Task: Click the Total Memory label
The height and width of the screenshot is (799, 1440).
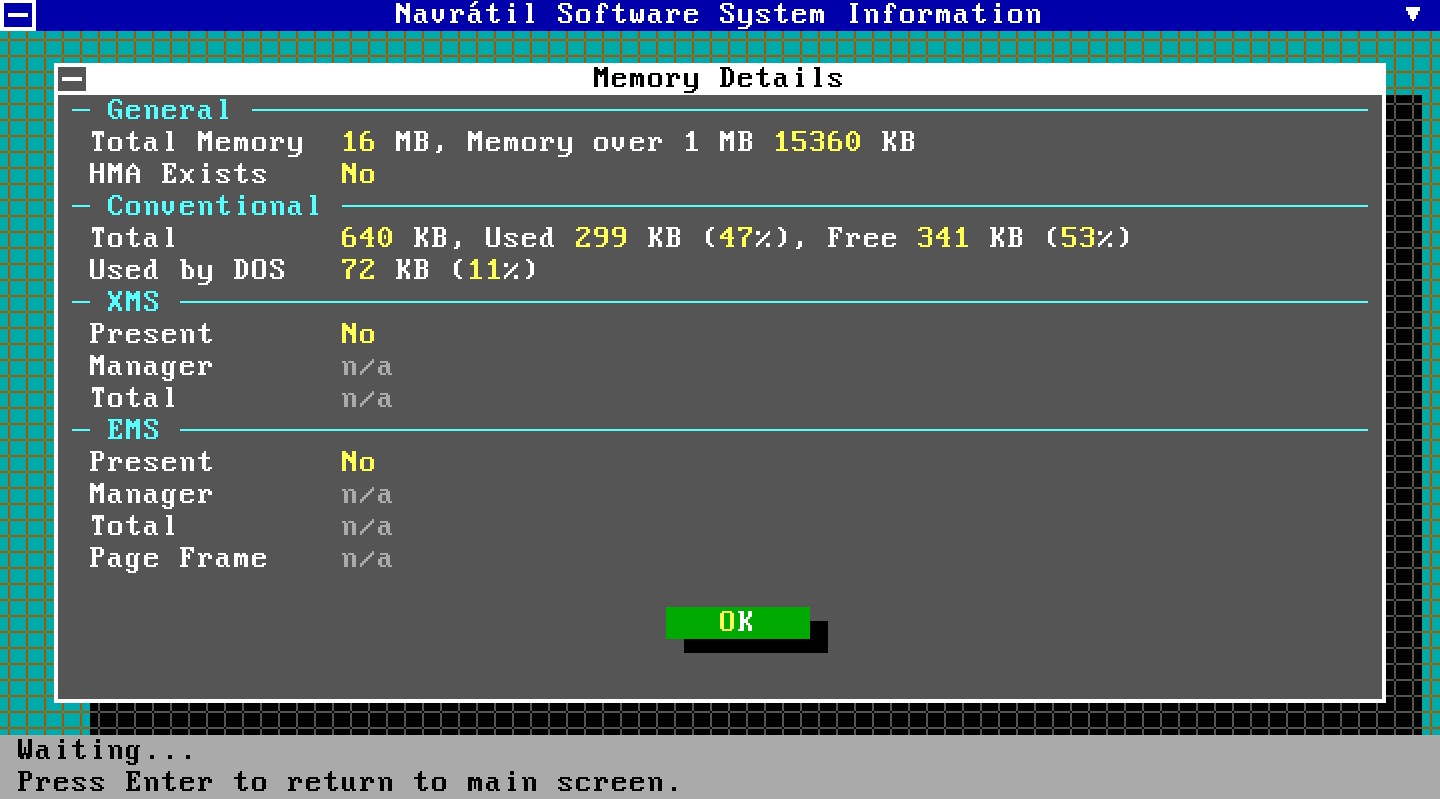Action: pyautogui.click(x=196, y=142)
